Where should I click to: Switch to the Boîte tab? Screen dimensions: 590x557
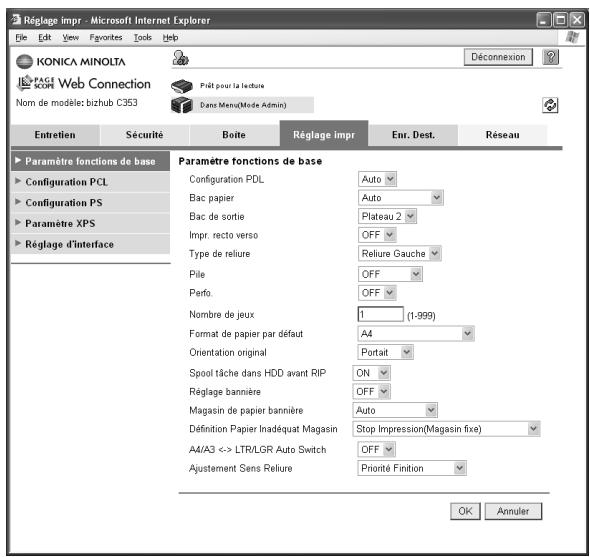(234, 135)
